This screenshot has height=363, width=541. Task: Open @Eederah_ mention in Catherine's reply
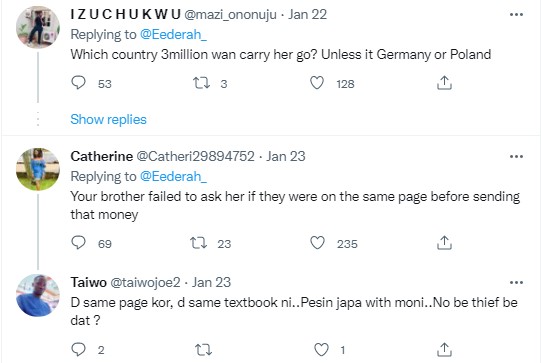[x=173, y=177]
